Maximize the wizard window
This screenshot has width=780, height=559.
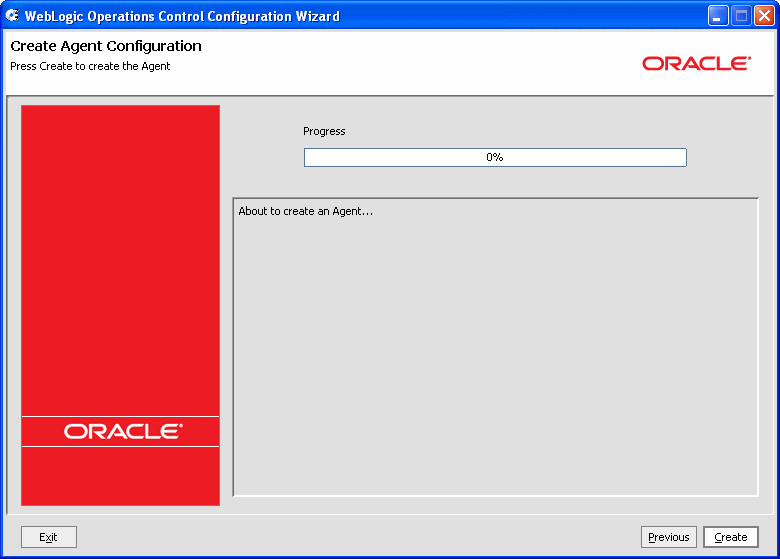[x=741, y=16]
